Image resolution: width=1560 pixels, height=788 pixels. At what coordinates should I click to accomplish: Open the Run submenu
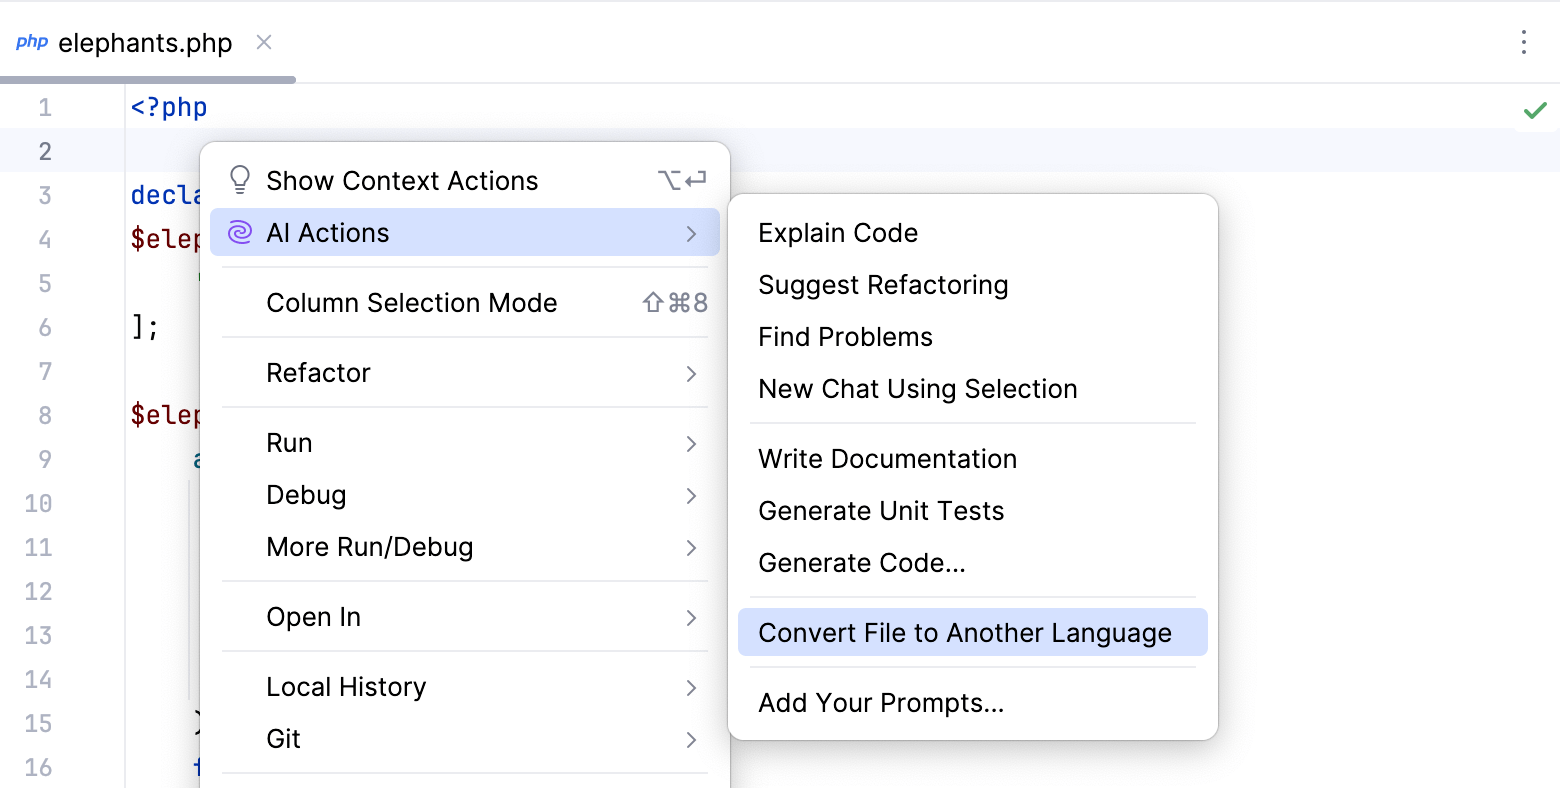[289, 442]
